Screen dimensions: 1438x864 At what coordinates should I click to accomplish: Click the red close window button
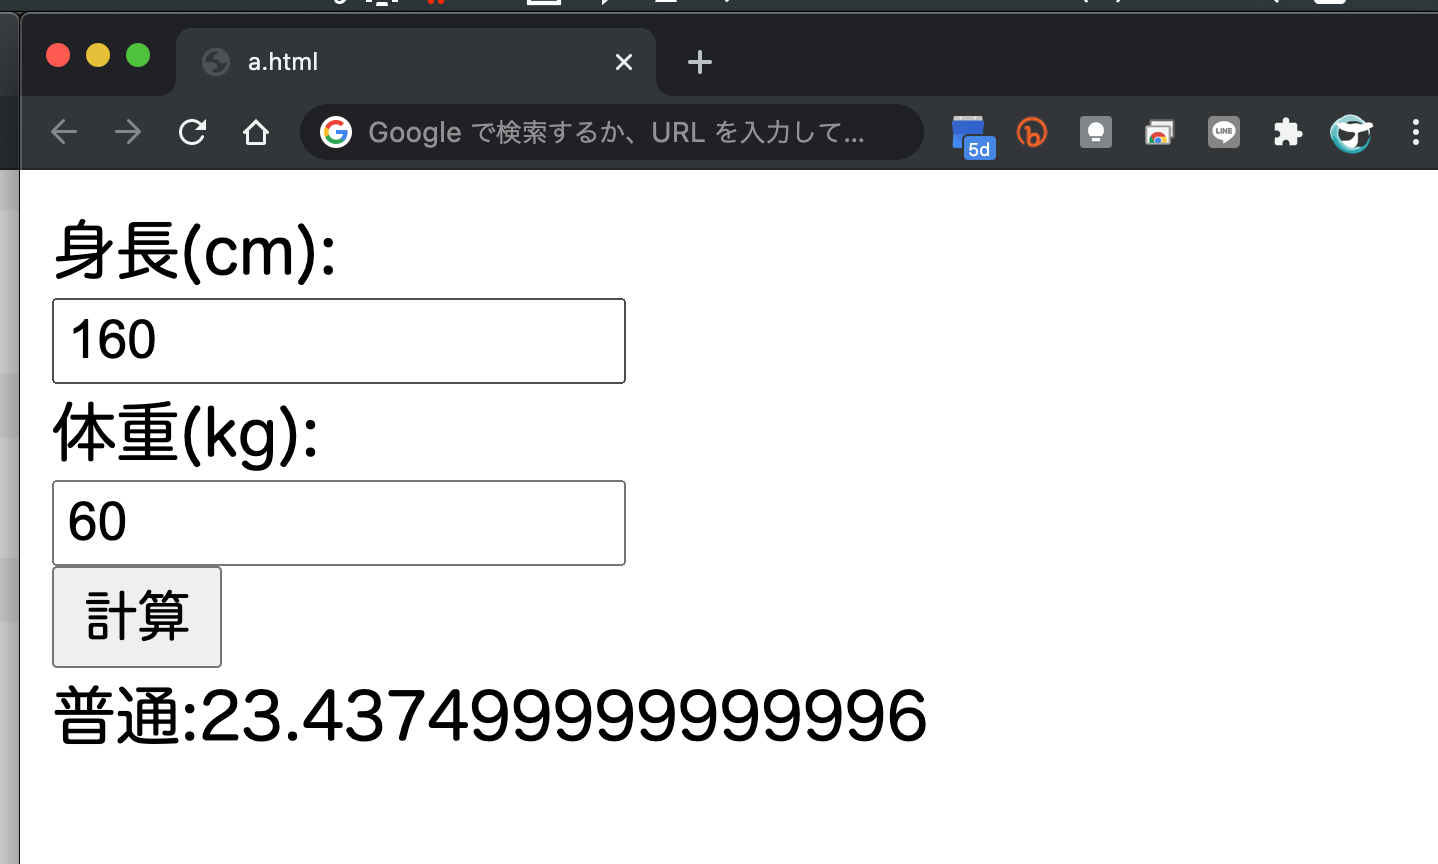[x=58, y=56]
